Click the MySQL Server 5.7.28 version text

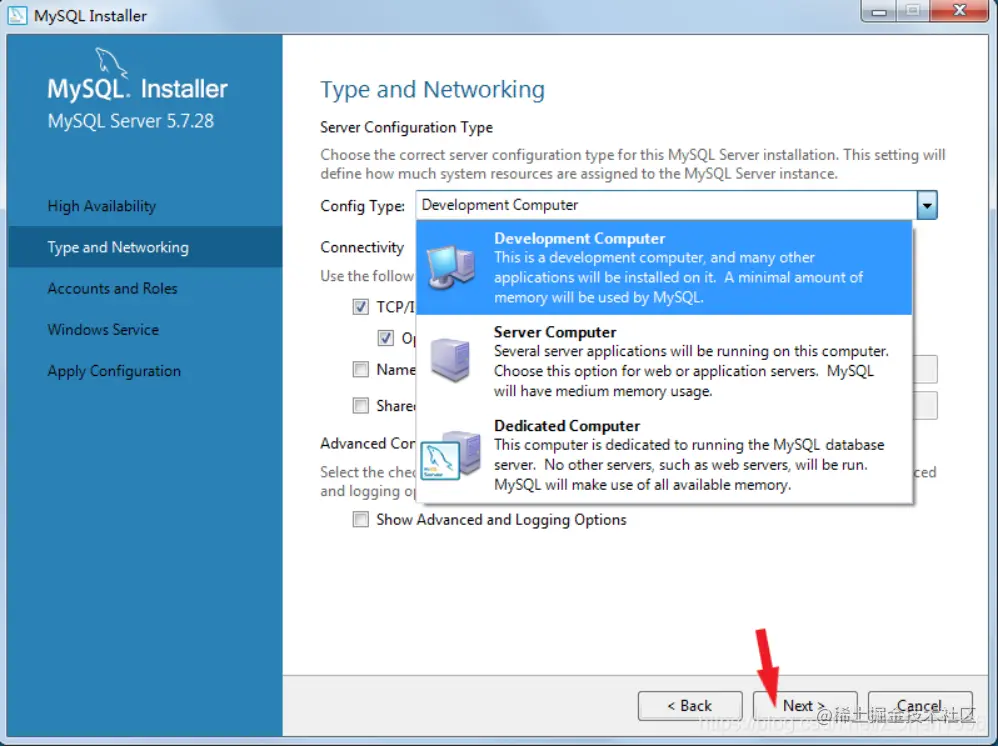[x=130, y=121]
